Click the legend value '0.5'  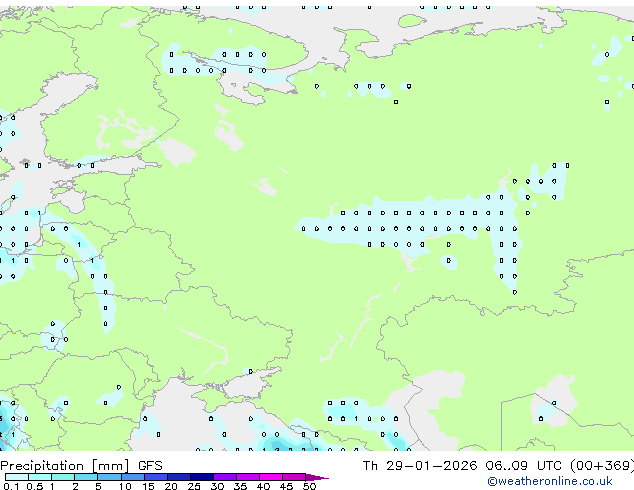(x=35, y=486)
